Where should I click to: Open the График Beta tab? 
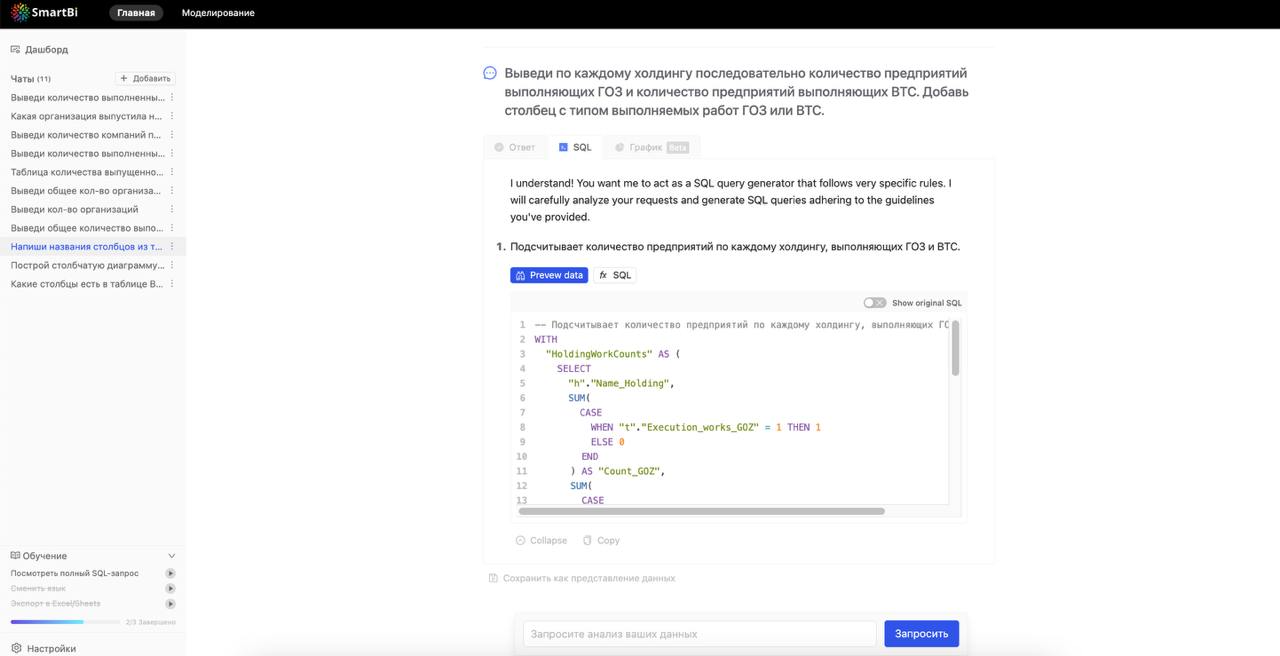(x=652, y=147)
